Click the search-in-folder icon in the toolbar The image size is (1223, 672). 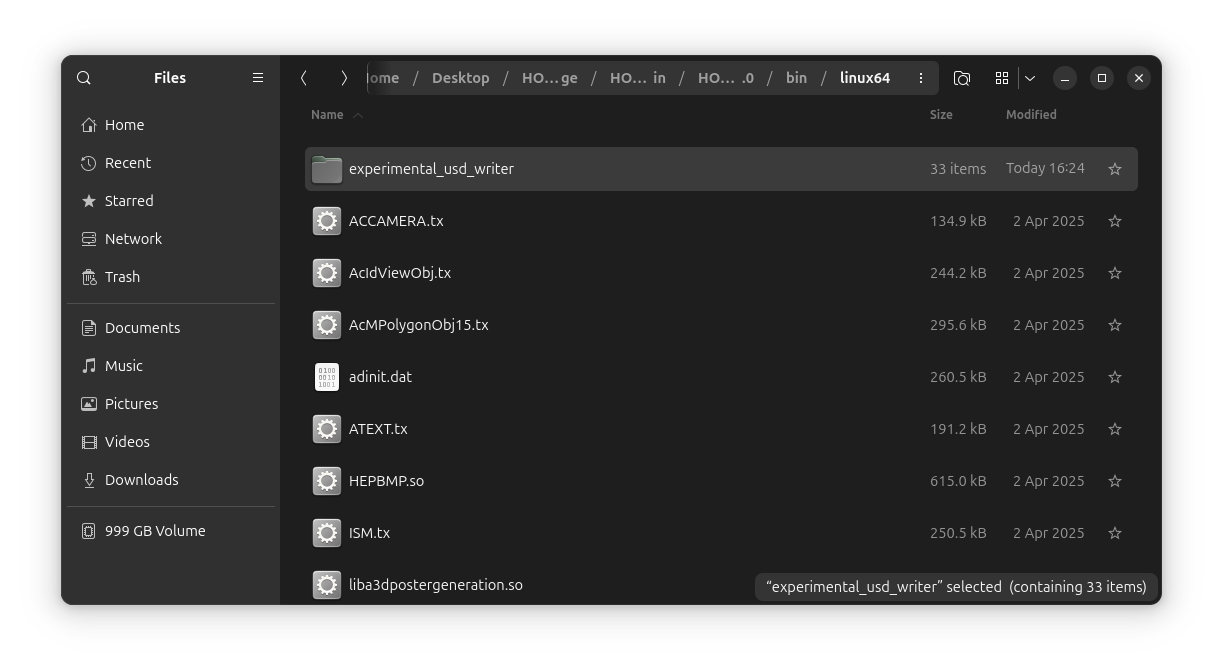(x=961, y=77)
